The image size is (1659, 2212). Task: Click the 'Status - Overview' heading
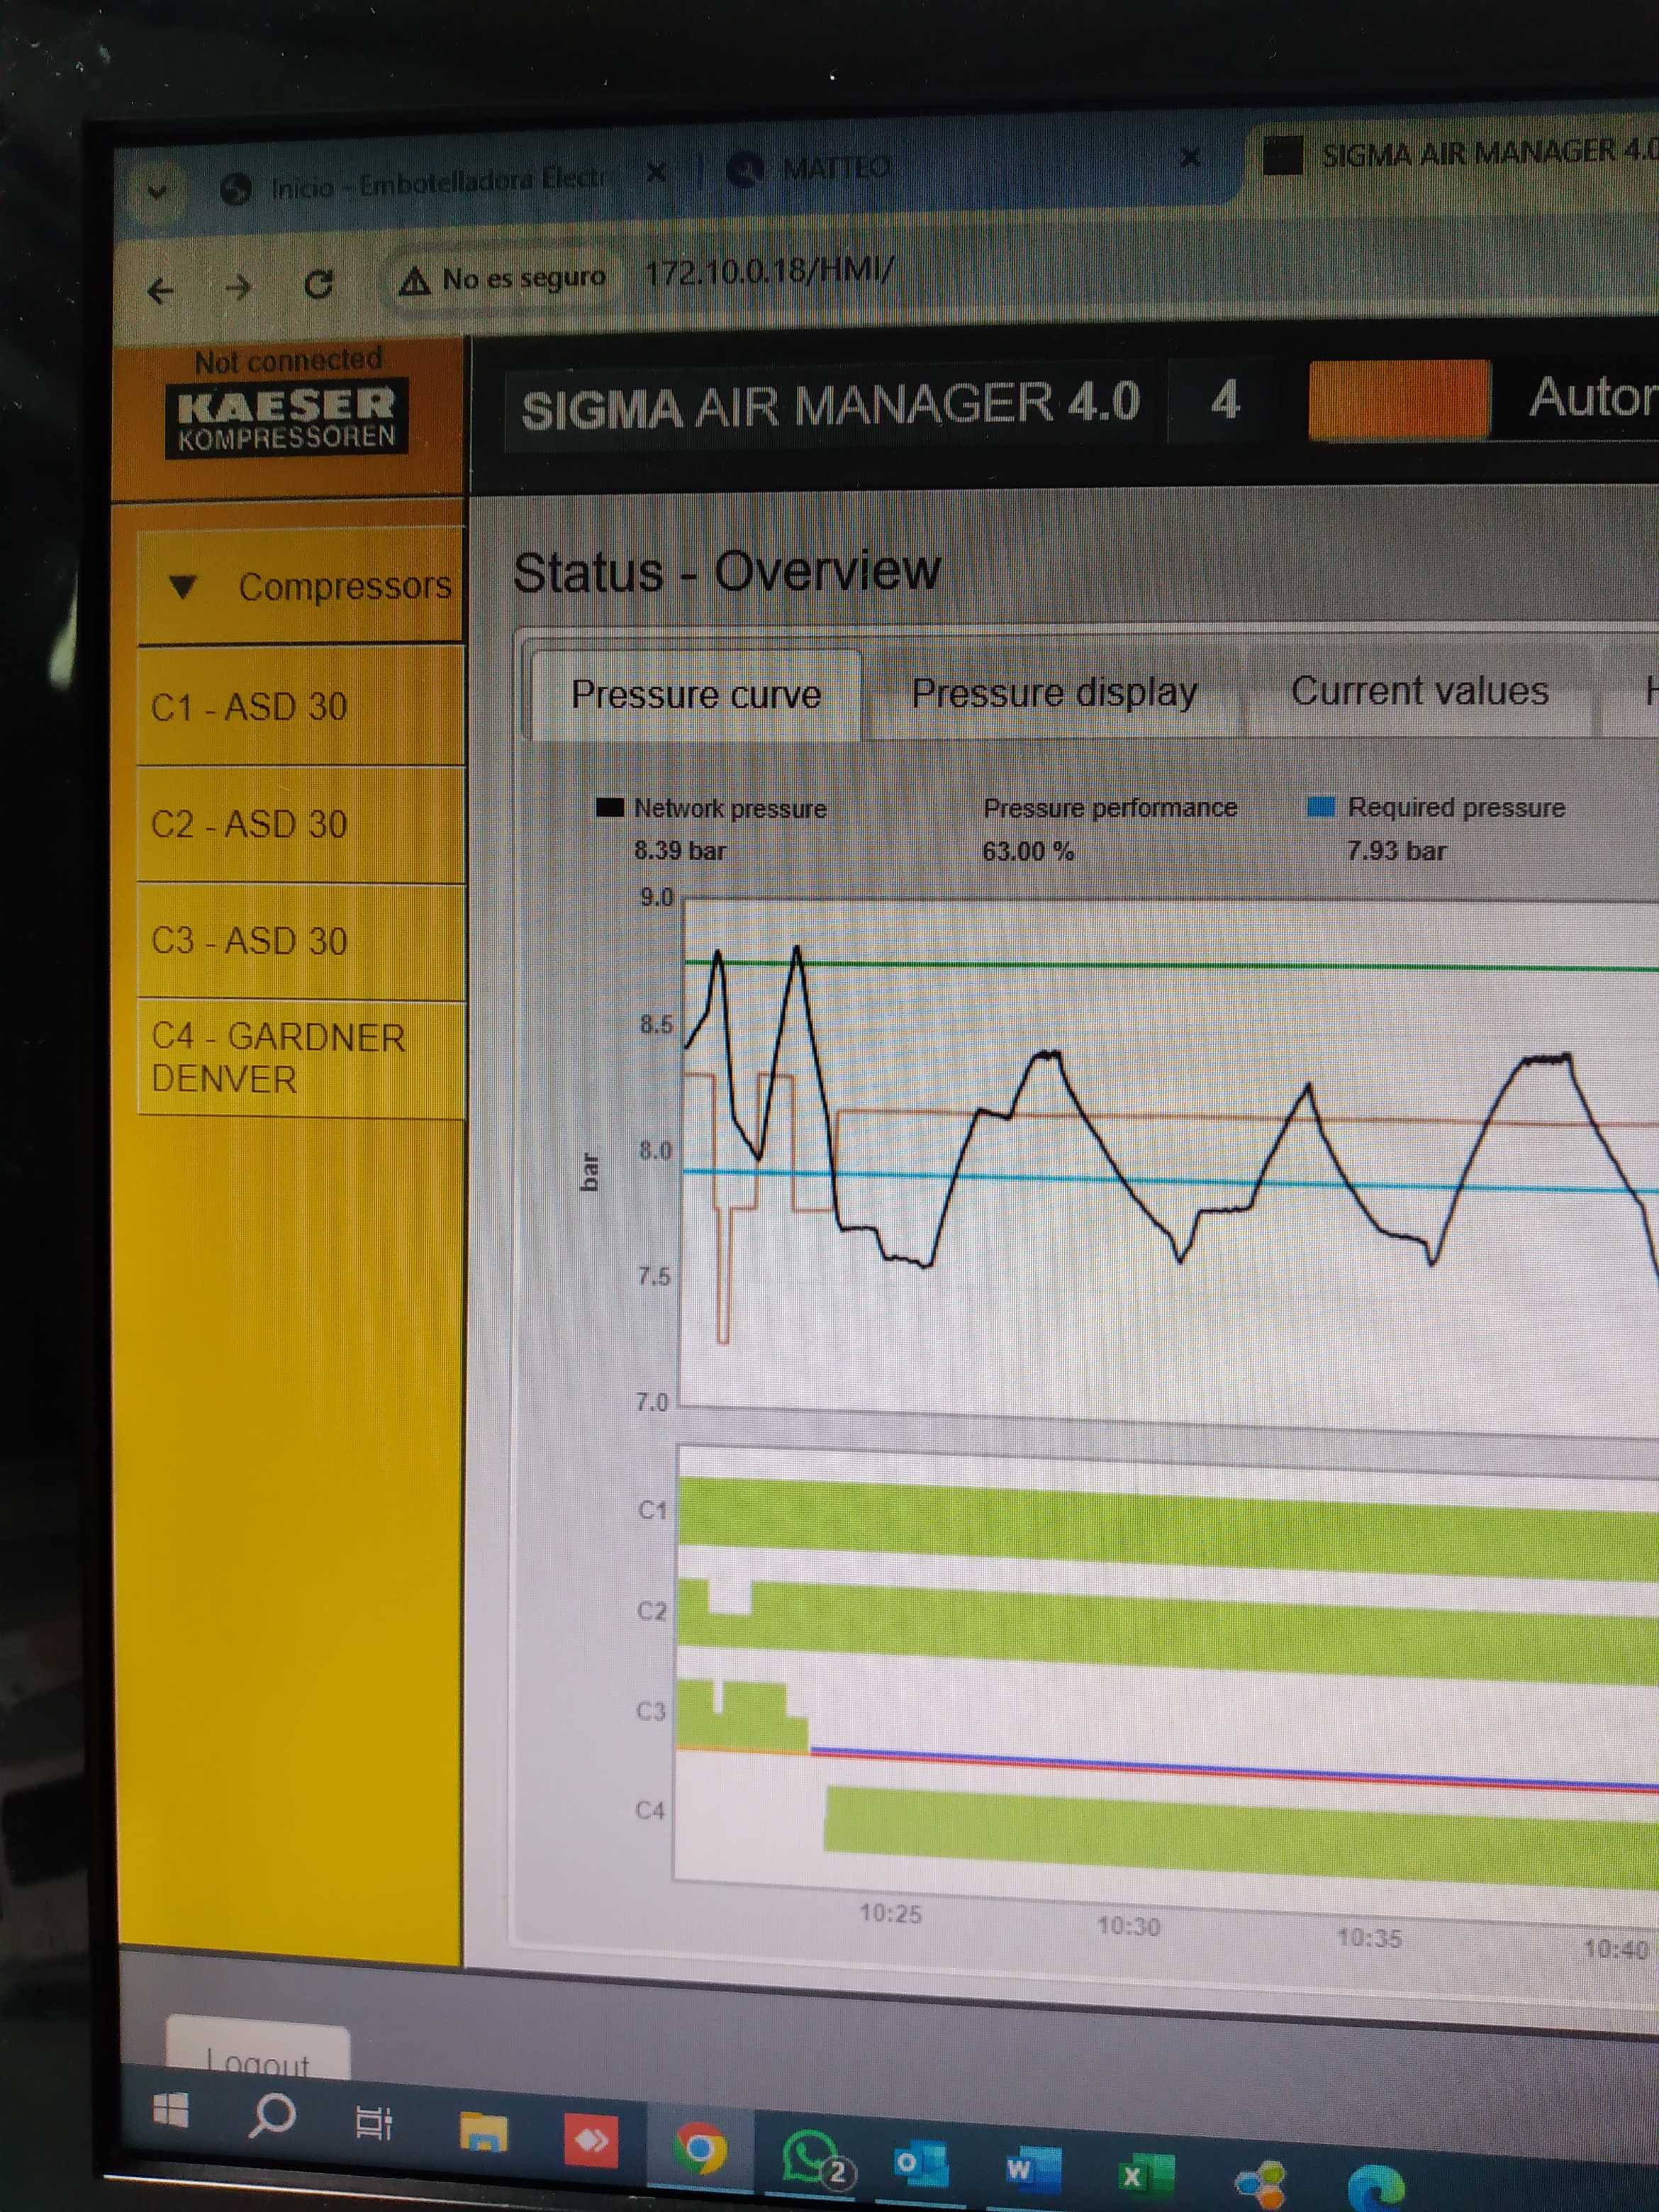[x=727, y=572]
